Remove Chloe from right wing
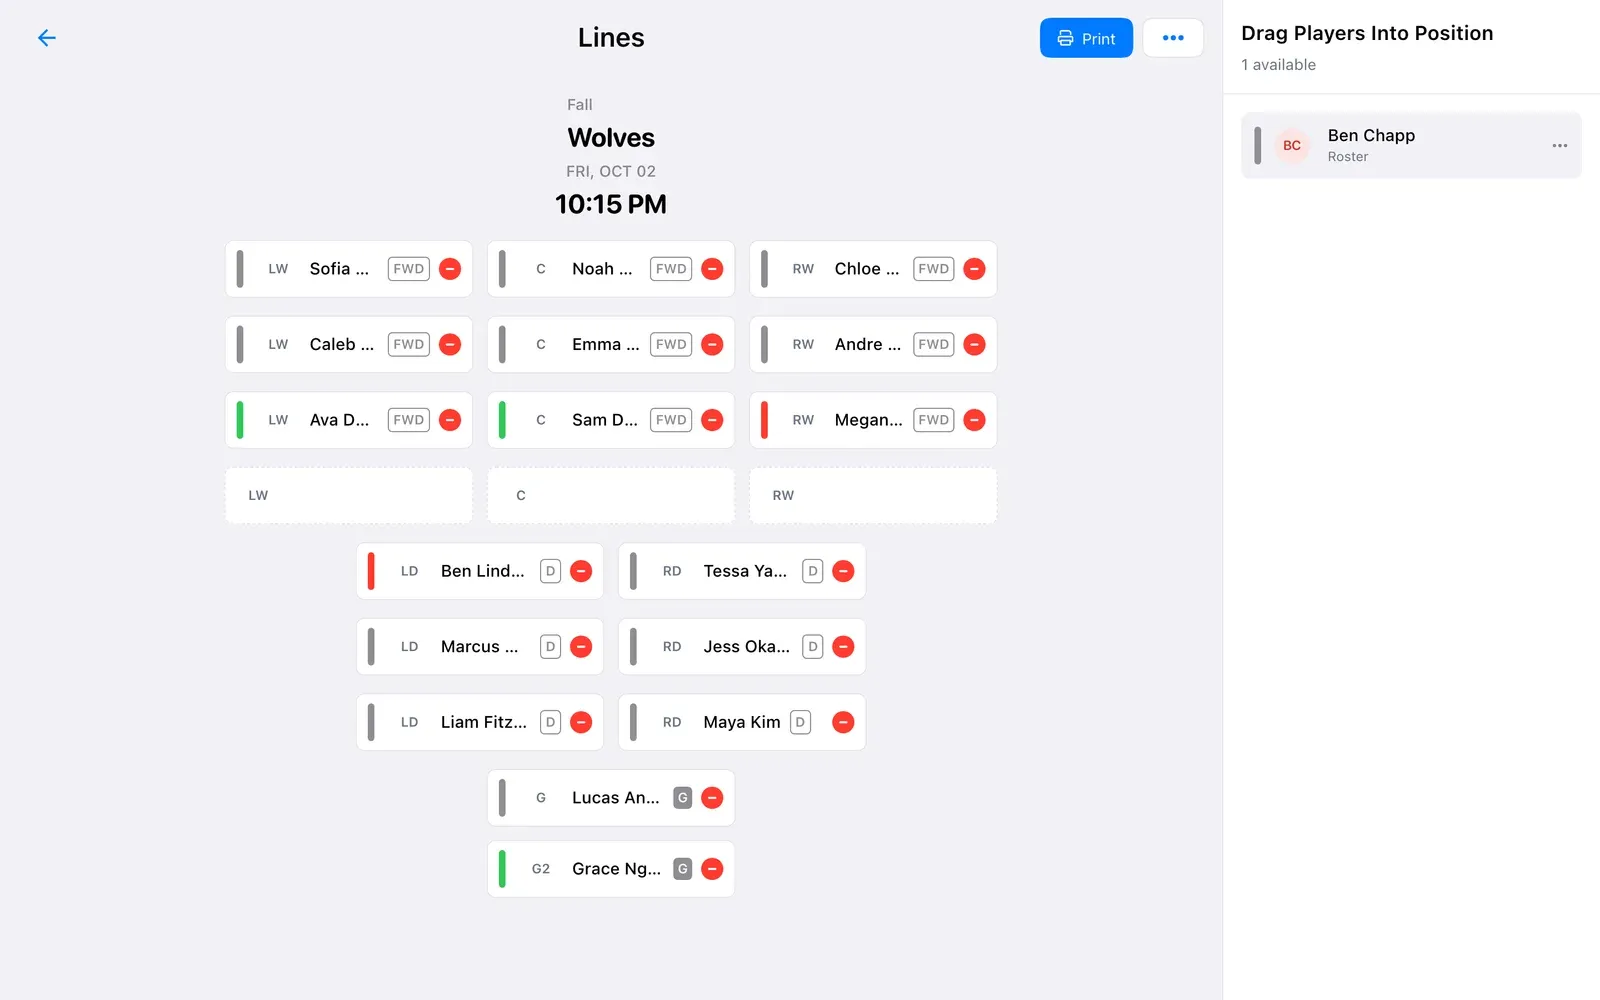 point(974,269)
